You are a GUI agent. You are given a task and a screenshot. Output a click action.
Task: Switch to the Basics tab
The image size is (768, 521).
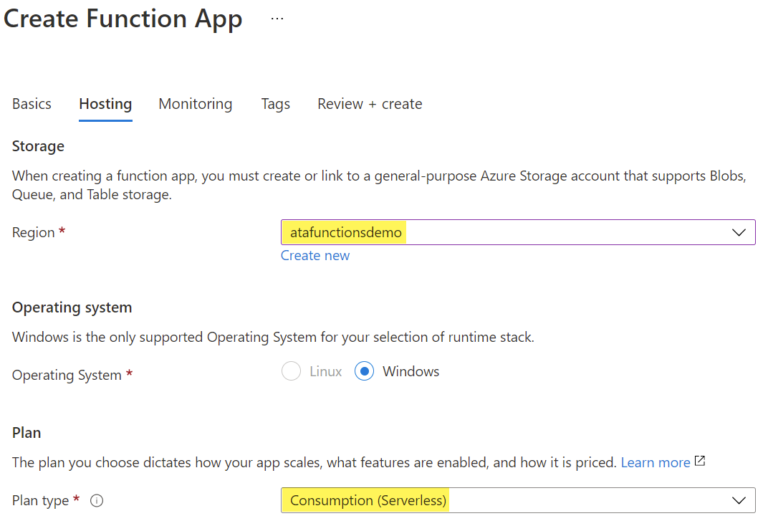coord(32,104)
